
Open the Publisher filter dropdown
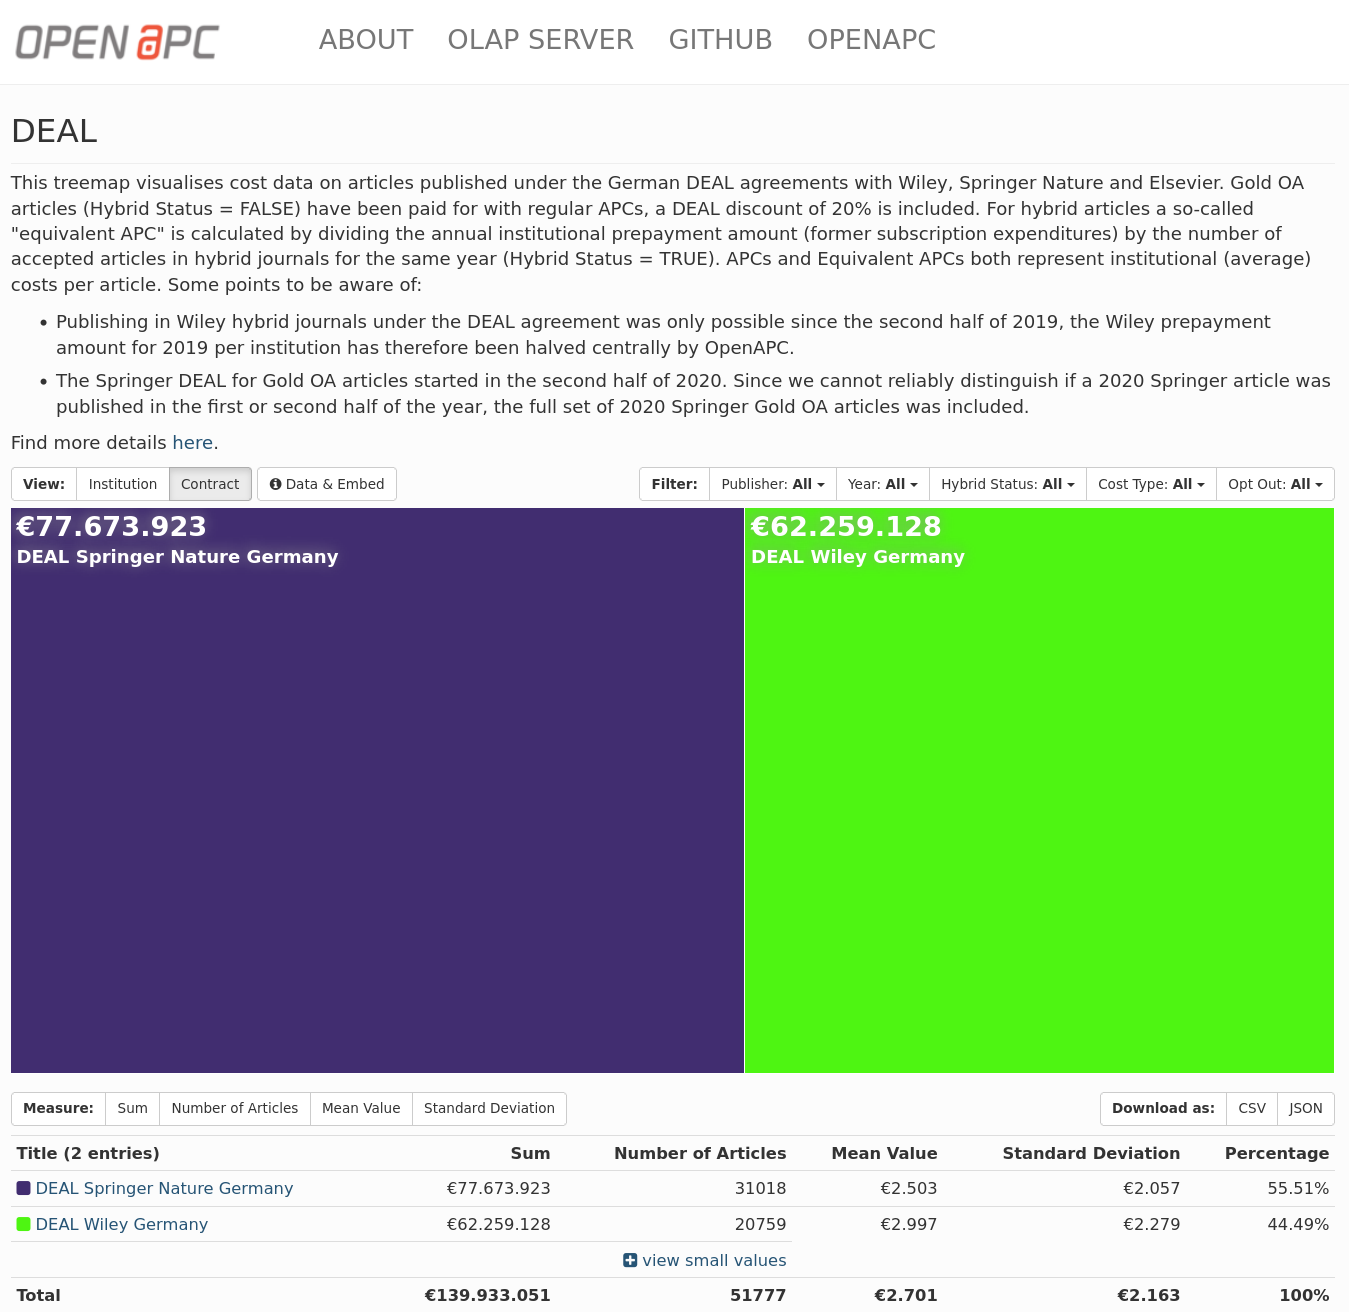click(x=772, y=484)
